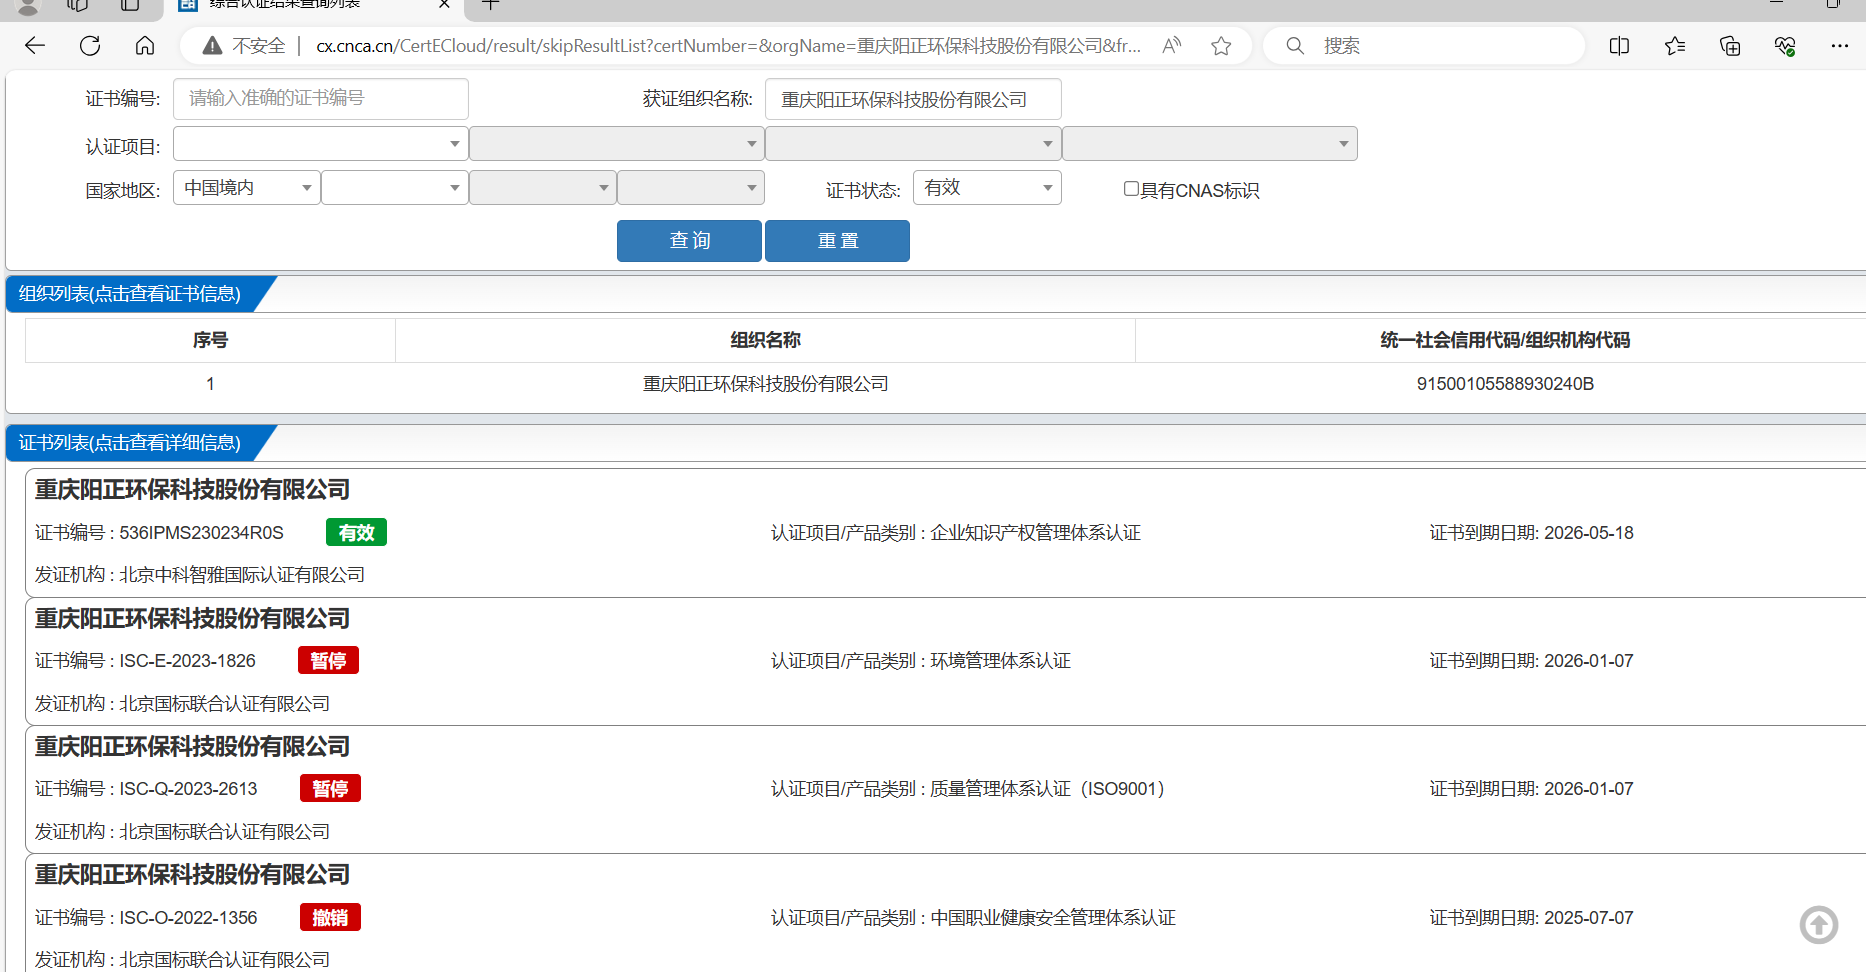Click the 序号 column header
This screenshot has width=1866, height=972.
pyautogui.click(x=210, y=340)
